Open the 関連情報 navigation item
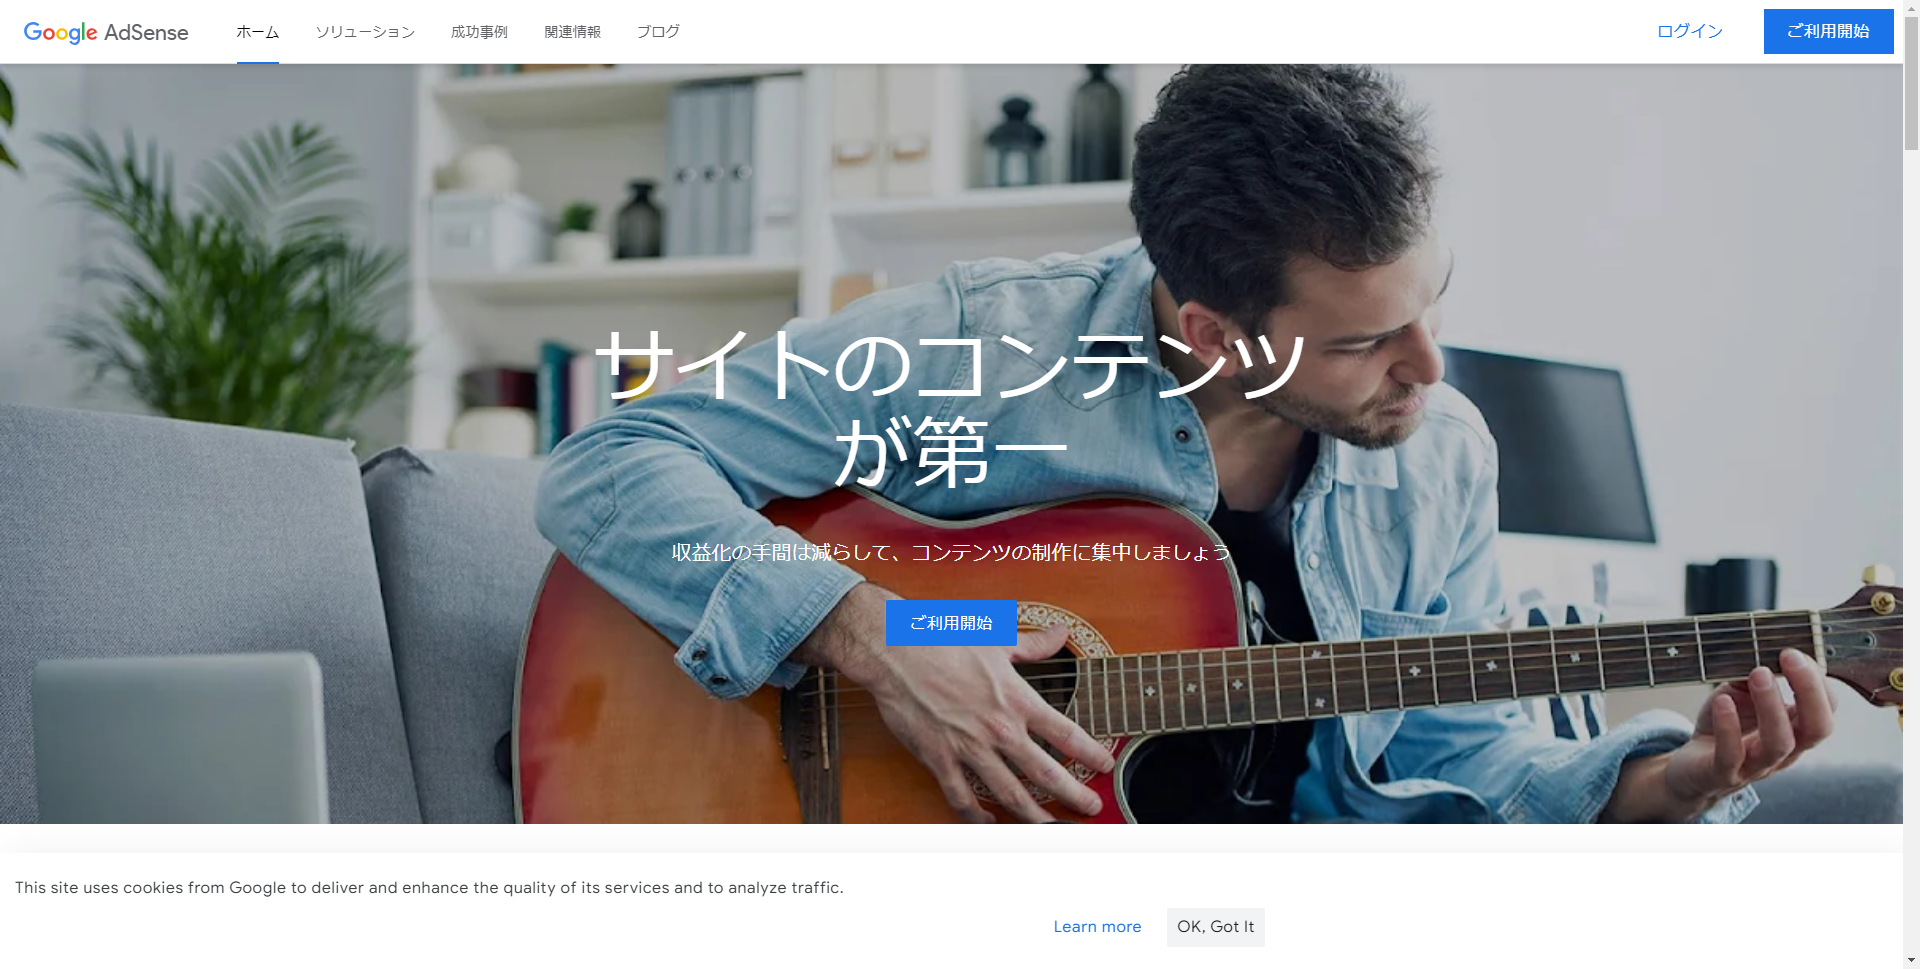 (x=573, y=32)
